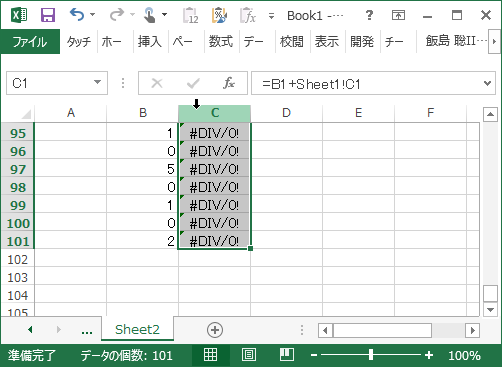Select row 95 header
The height and width of the screenshot is (367, 502).
pos(18,133)
